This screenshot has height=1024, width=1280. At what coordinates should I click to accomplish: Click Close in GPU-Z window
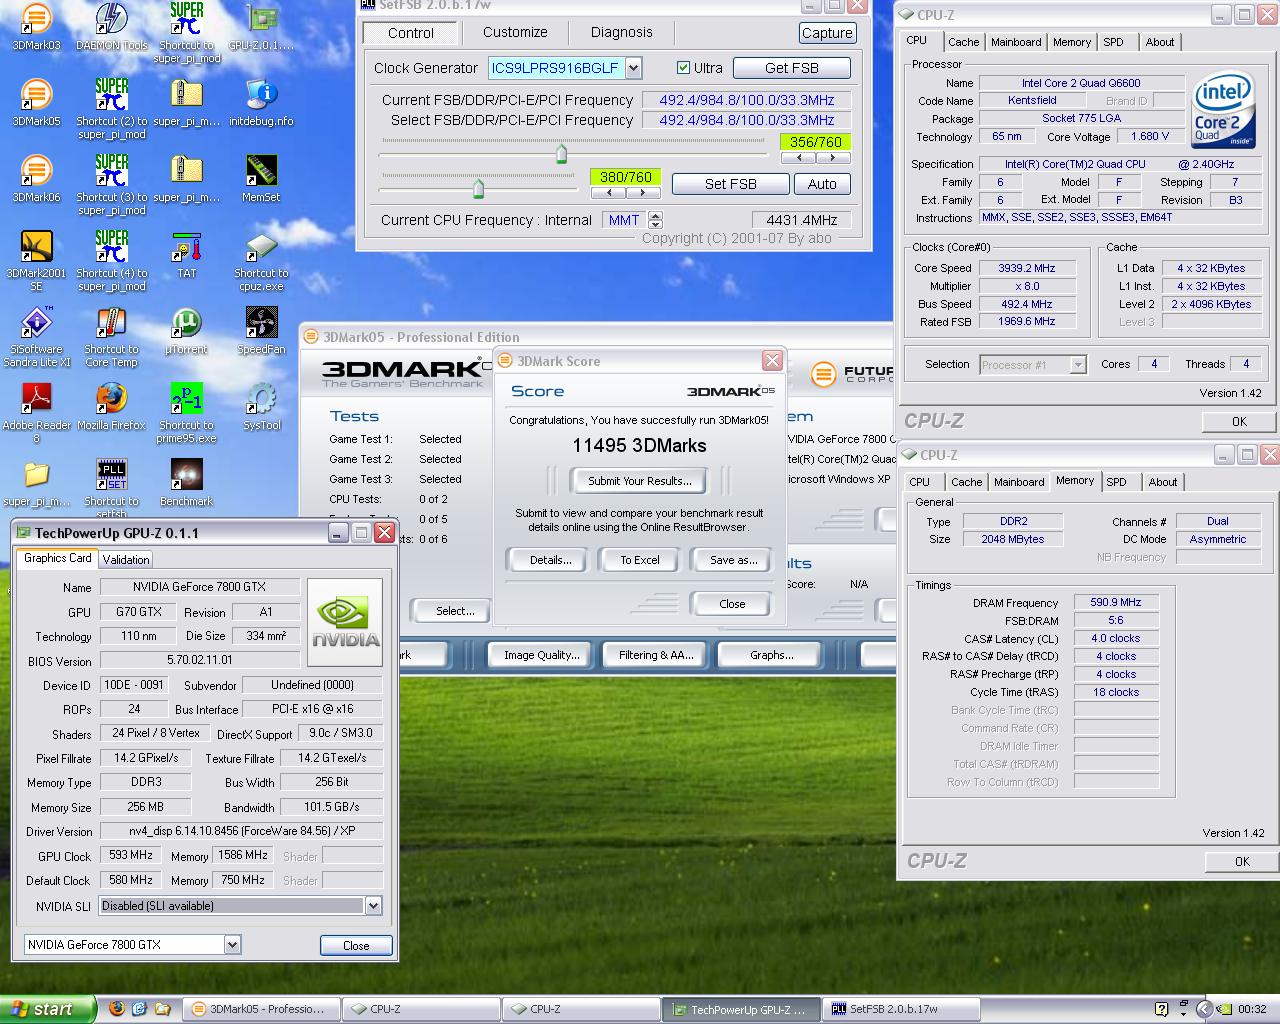[356, 946]
